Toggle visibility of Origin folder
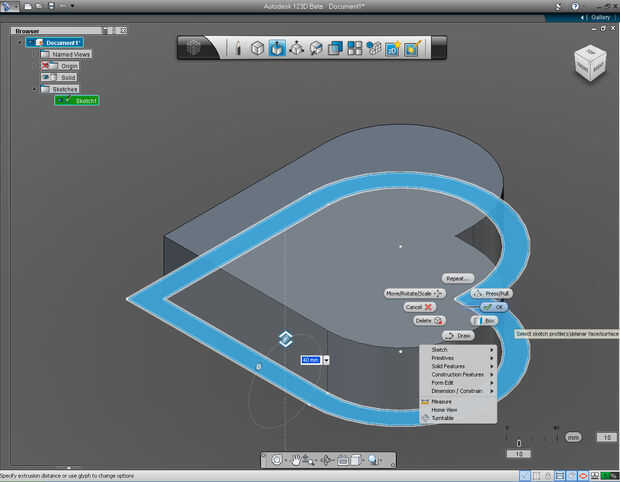Image resolution: width=620 pixels, height=482 pixels. [46, 65]
